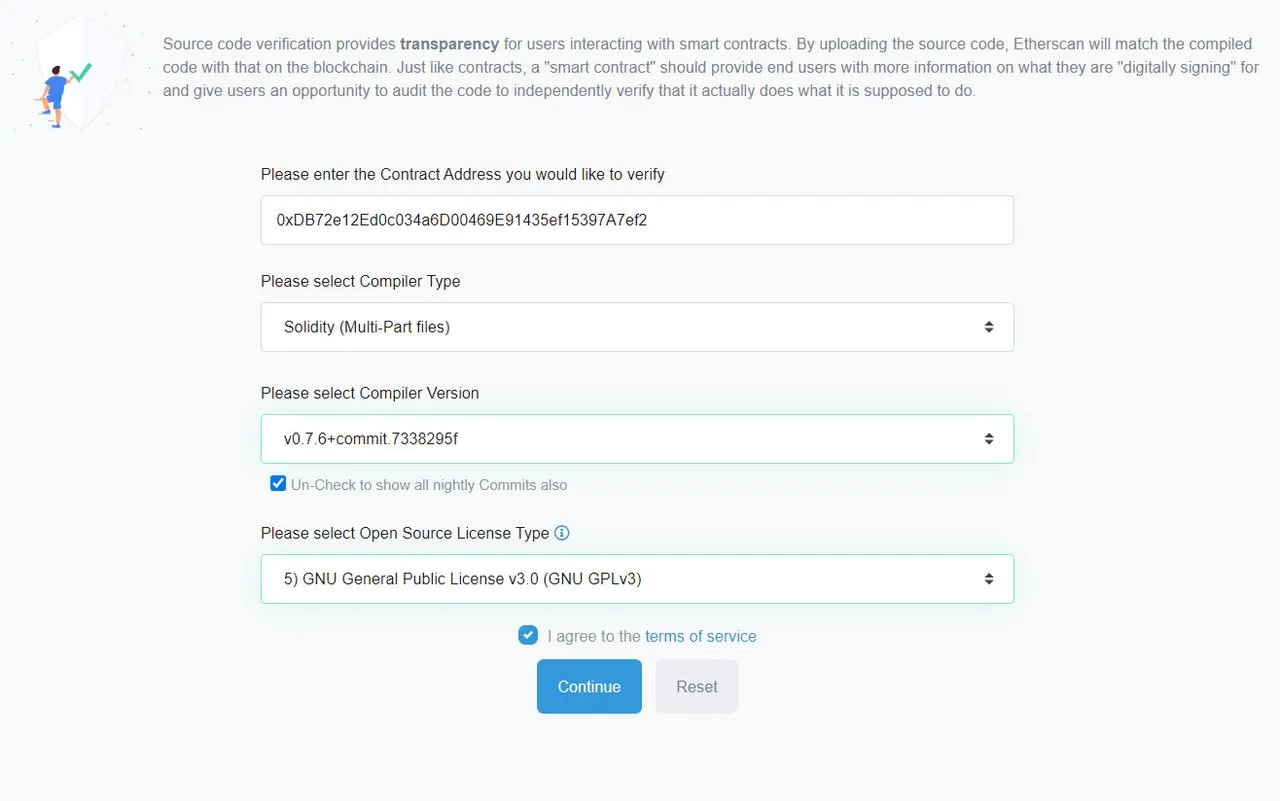
Task: Uncheck the nightly Commits checkbox
Action: pos(278,484)
